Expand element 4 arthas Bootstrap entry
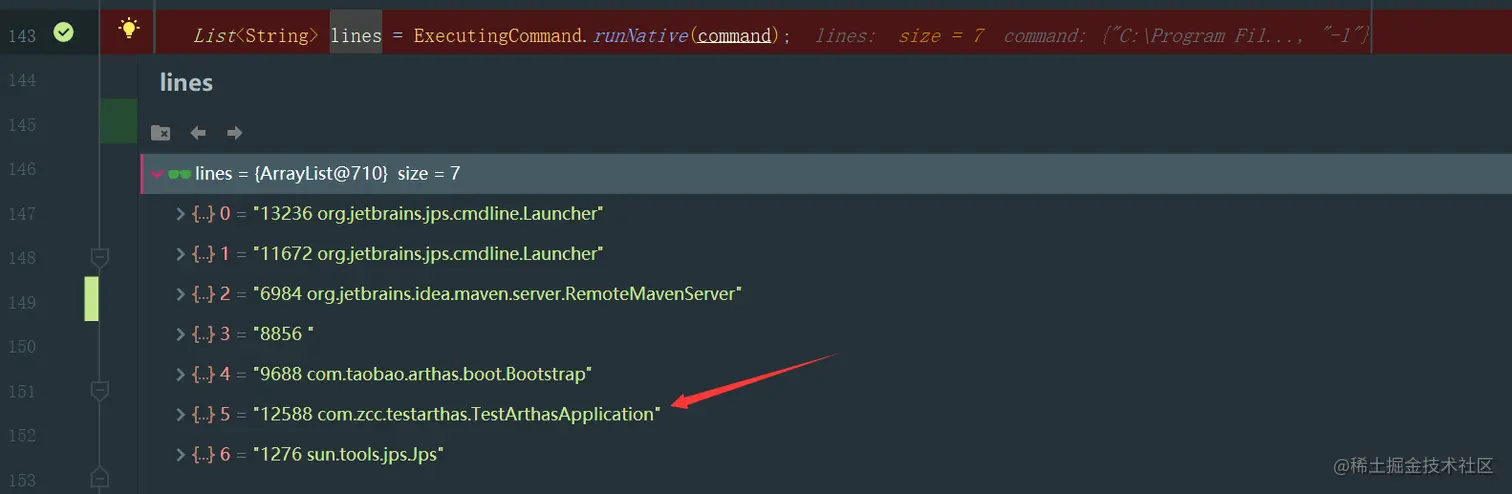Image resolution: width=1512 pixels, height=494 pixels. [180, 374]
